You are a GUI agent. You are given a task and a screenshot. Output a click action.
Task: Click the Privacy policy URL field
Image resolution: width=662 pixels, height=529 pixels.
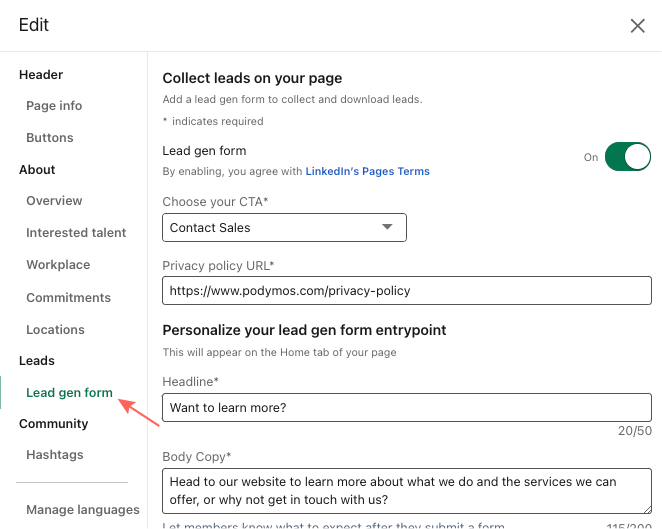pos(406,291)
